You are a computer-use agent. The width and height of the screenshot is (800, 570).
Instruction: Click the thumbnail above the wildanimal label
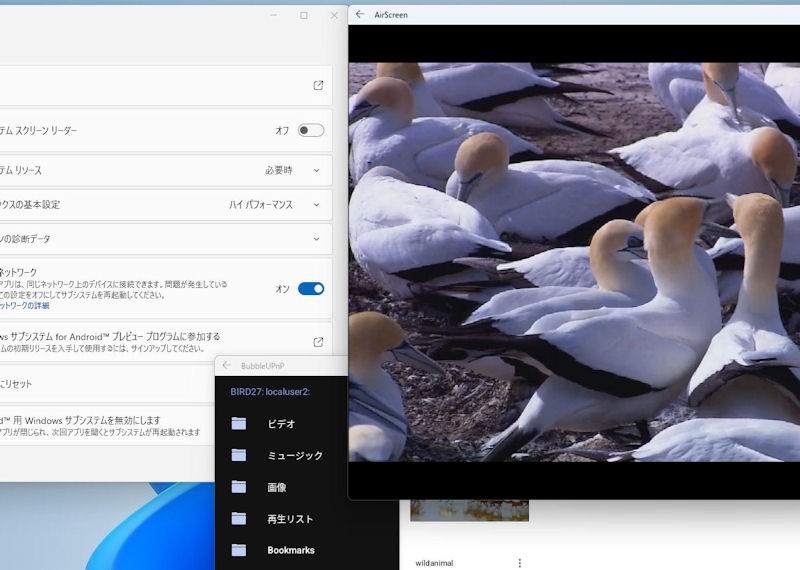pos(469,510)
